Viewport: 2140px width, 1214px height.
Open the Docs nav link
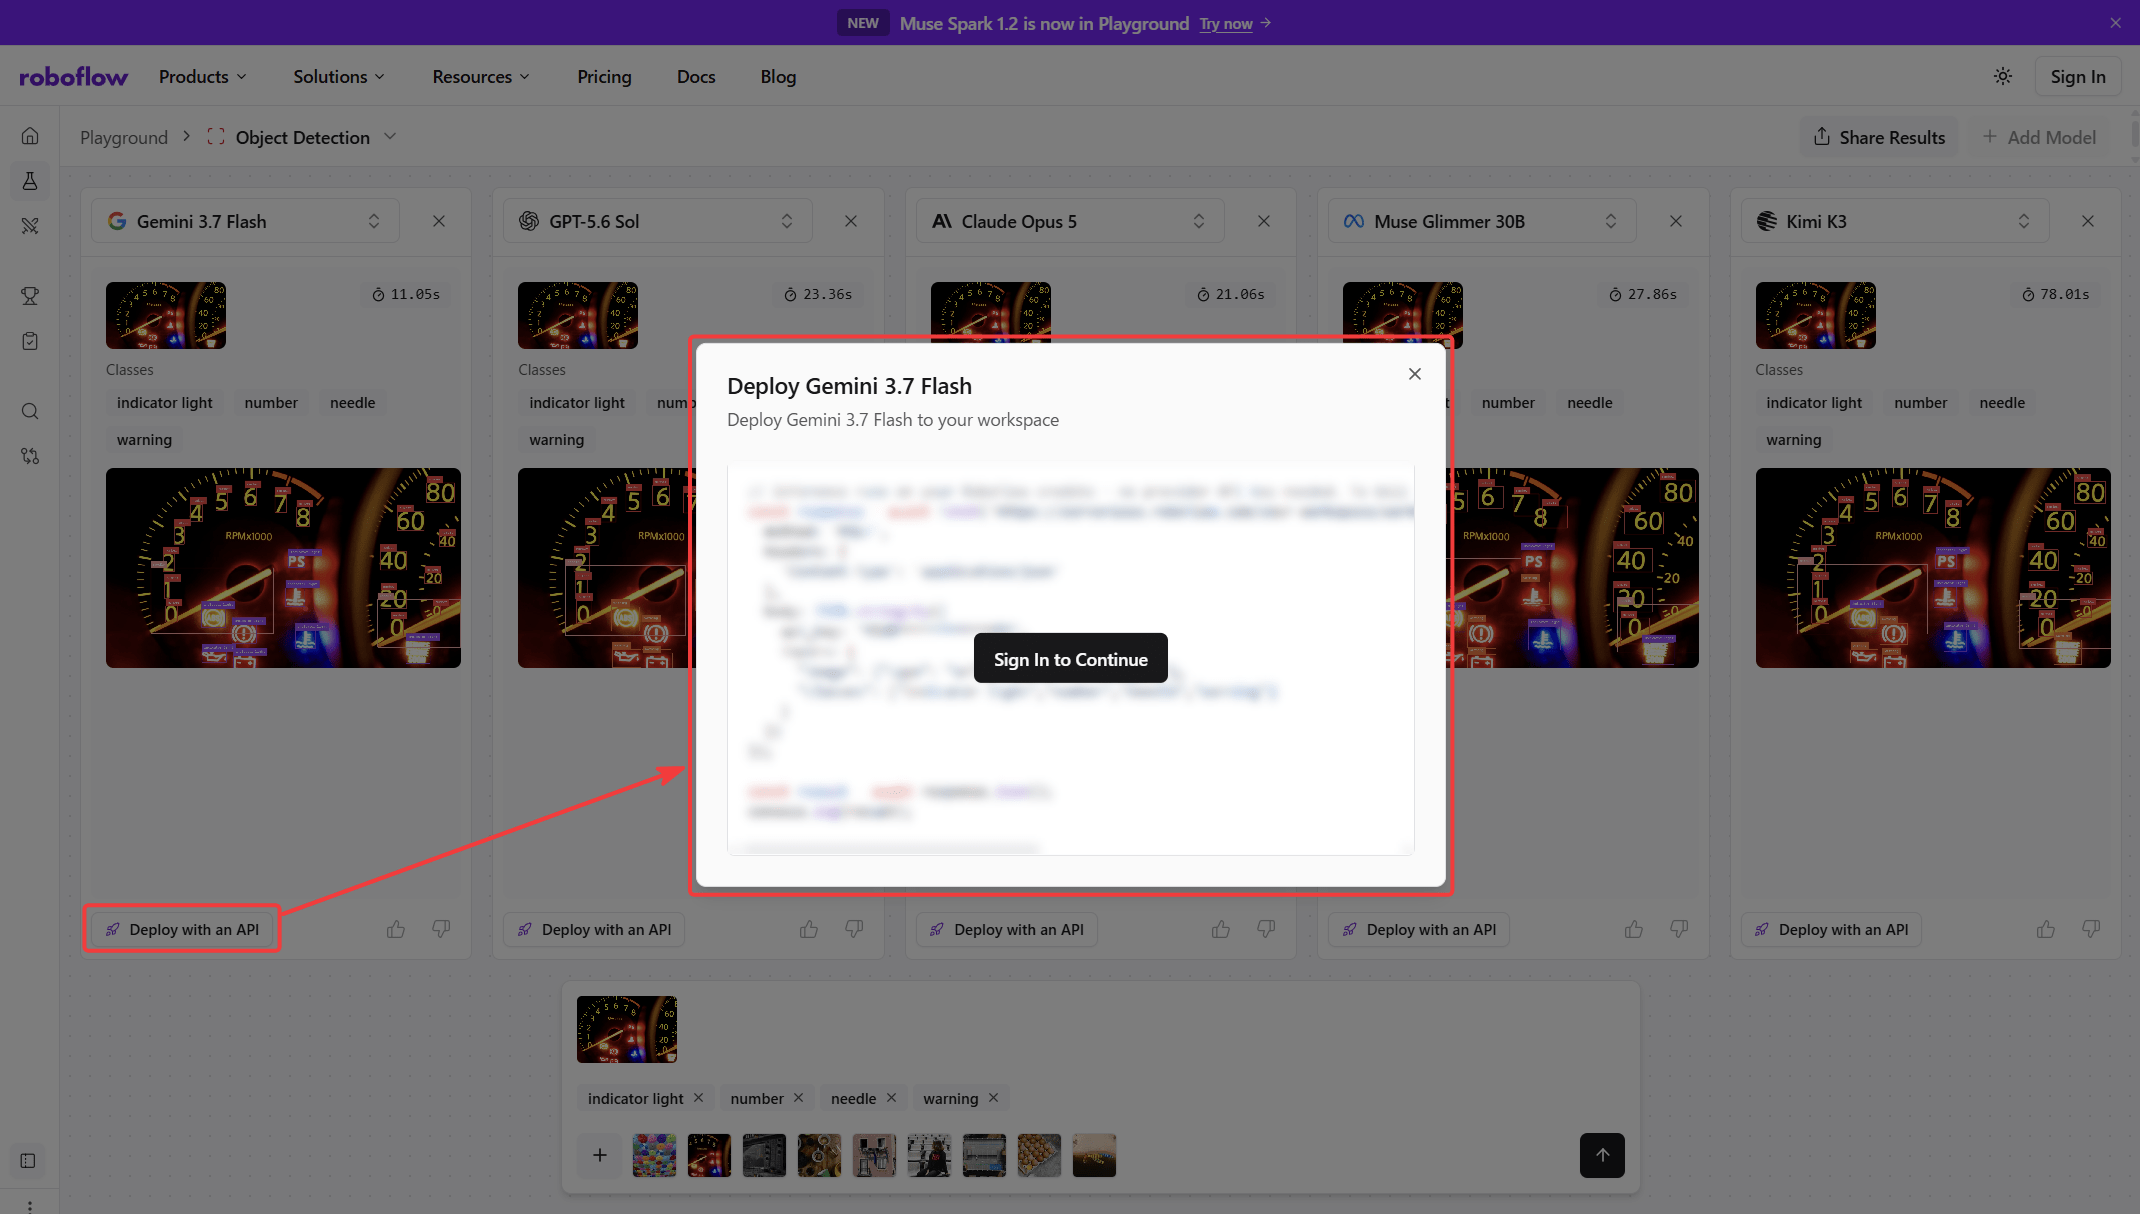click(x=696, y=77)
